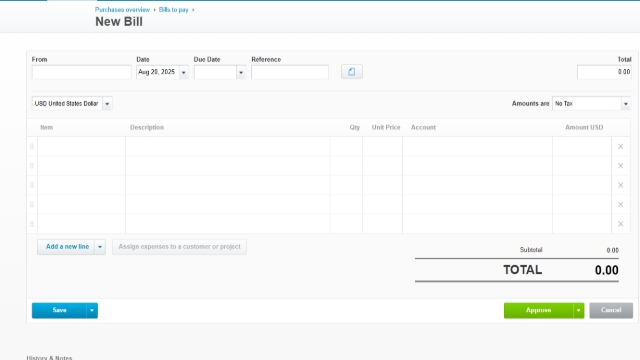Click the first row Item cell
Viewport: 640px width, 360px height.
point(82,147)
